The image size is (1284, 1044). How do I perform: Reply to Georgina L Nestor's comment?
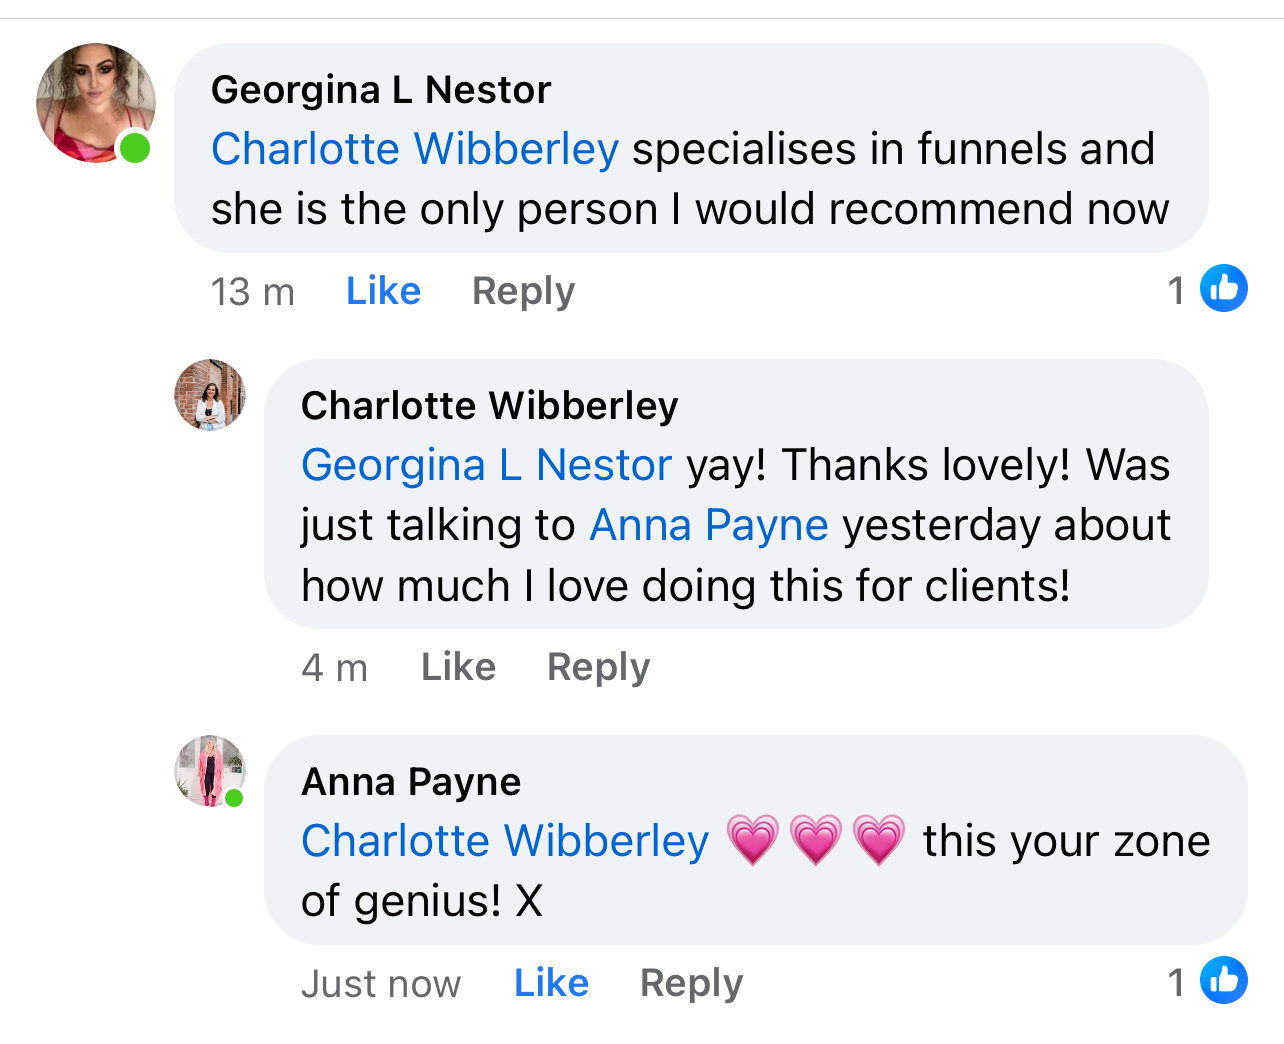(523, 291)
